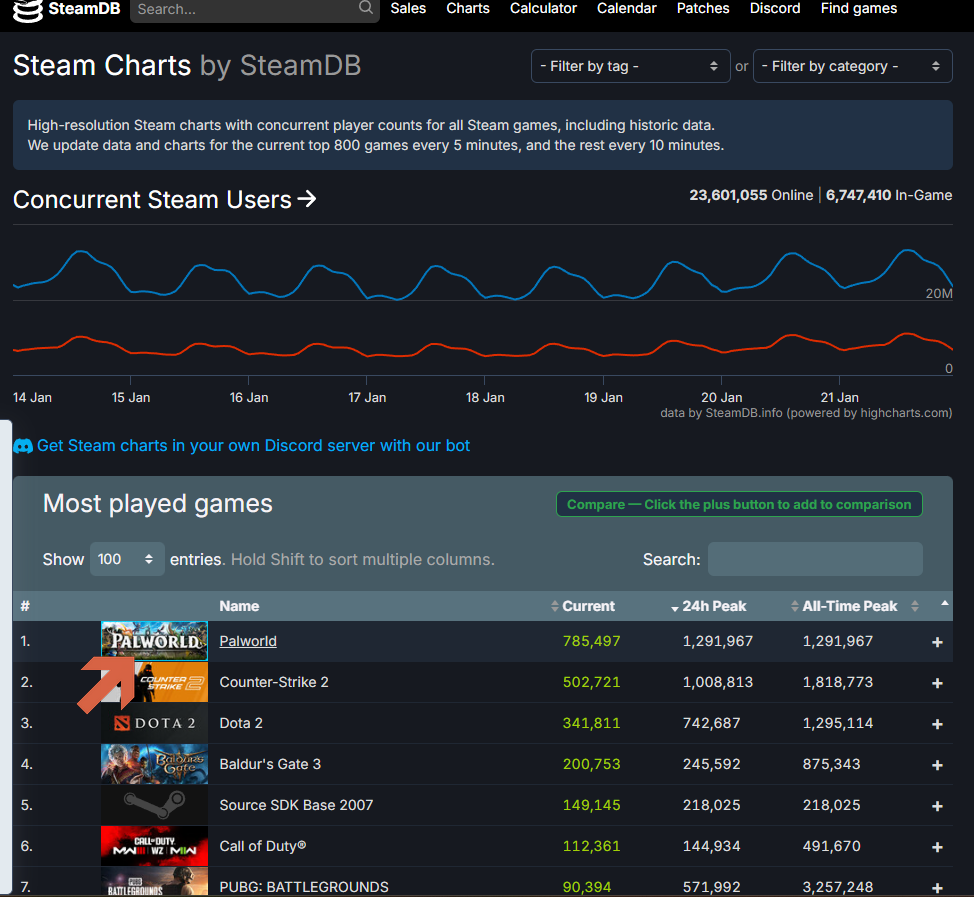Add Counter-Strike 2 to comparison with plus
This screenshot has width=974, height=897.
pos(937,683)
